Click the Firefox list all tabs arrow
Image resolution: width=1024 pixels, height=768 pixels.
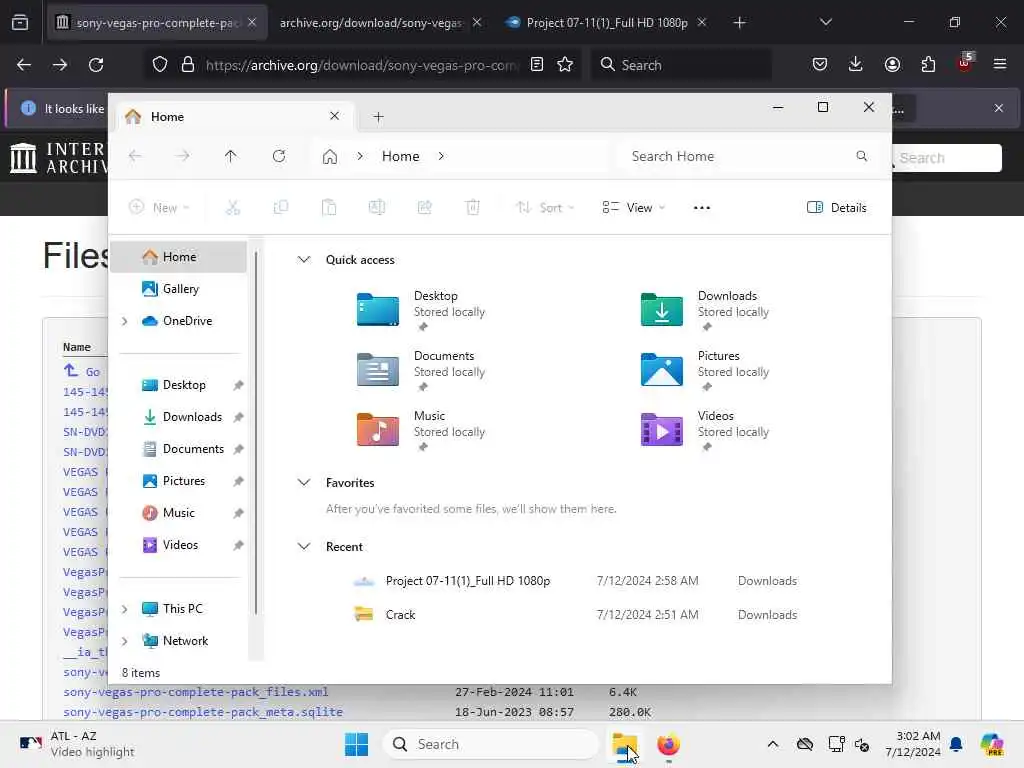(825, 23)
